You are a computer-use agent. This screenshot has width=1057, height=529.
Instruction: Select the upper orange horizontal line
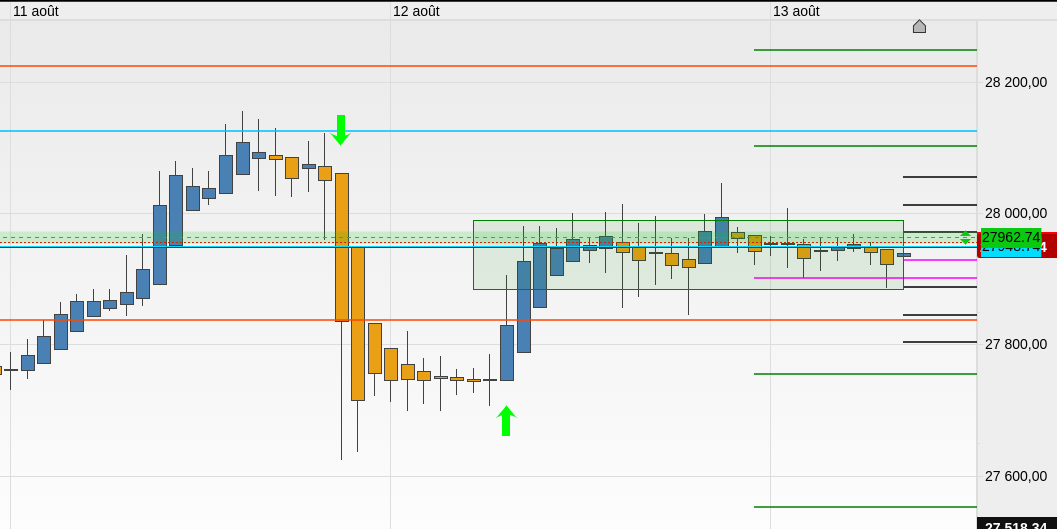(488, 66)
